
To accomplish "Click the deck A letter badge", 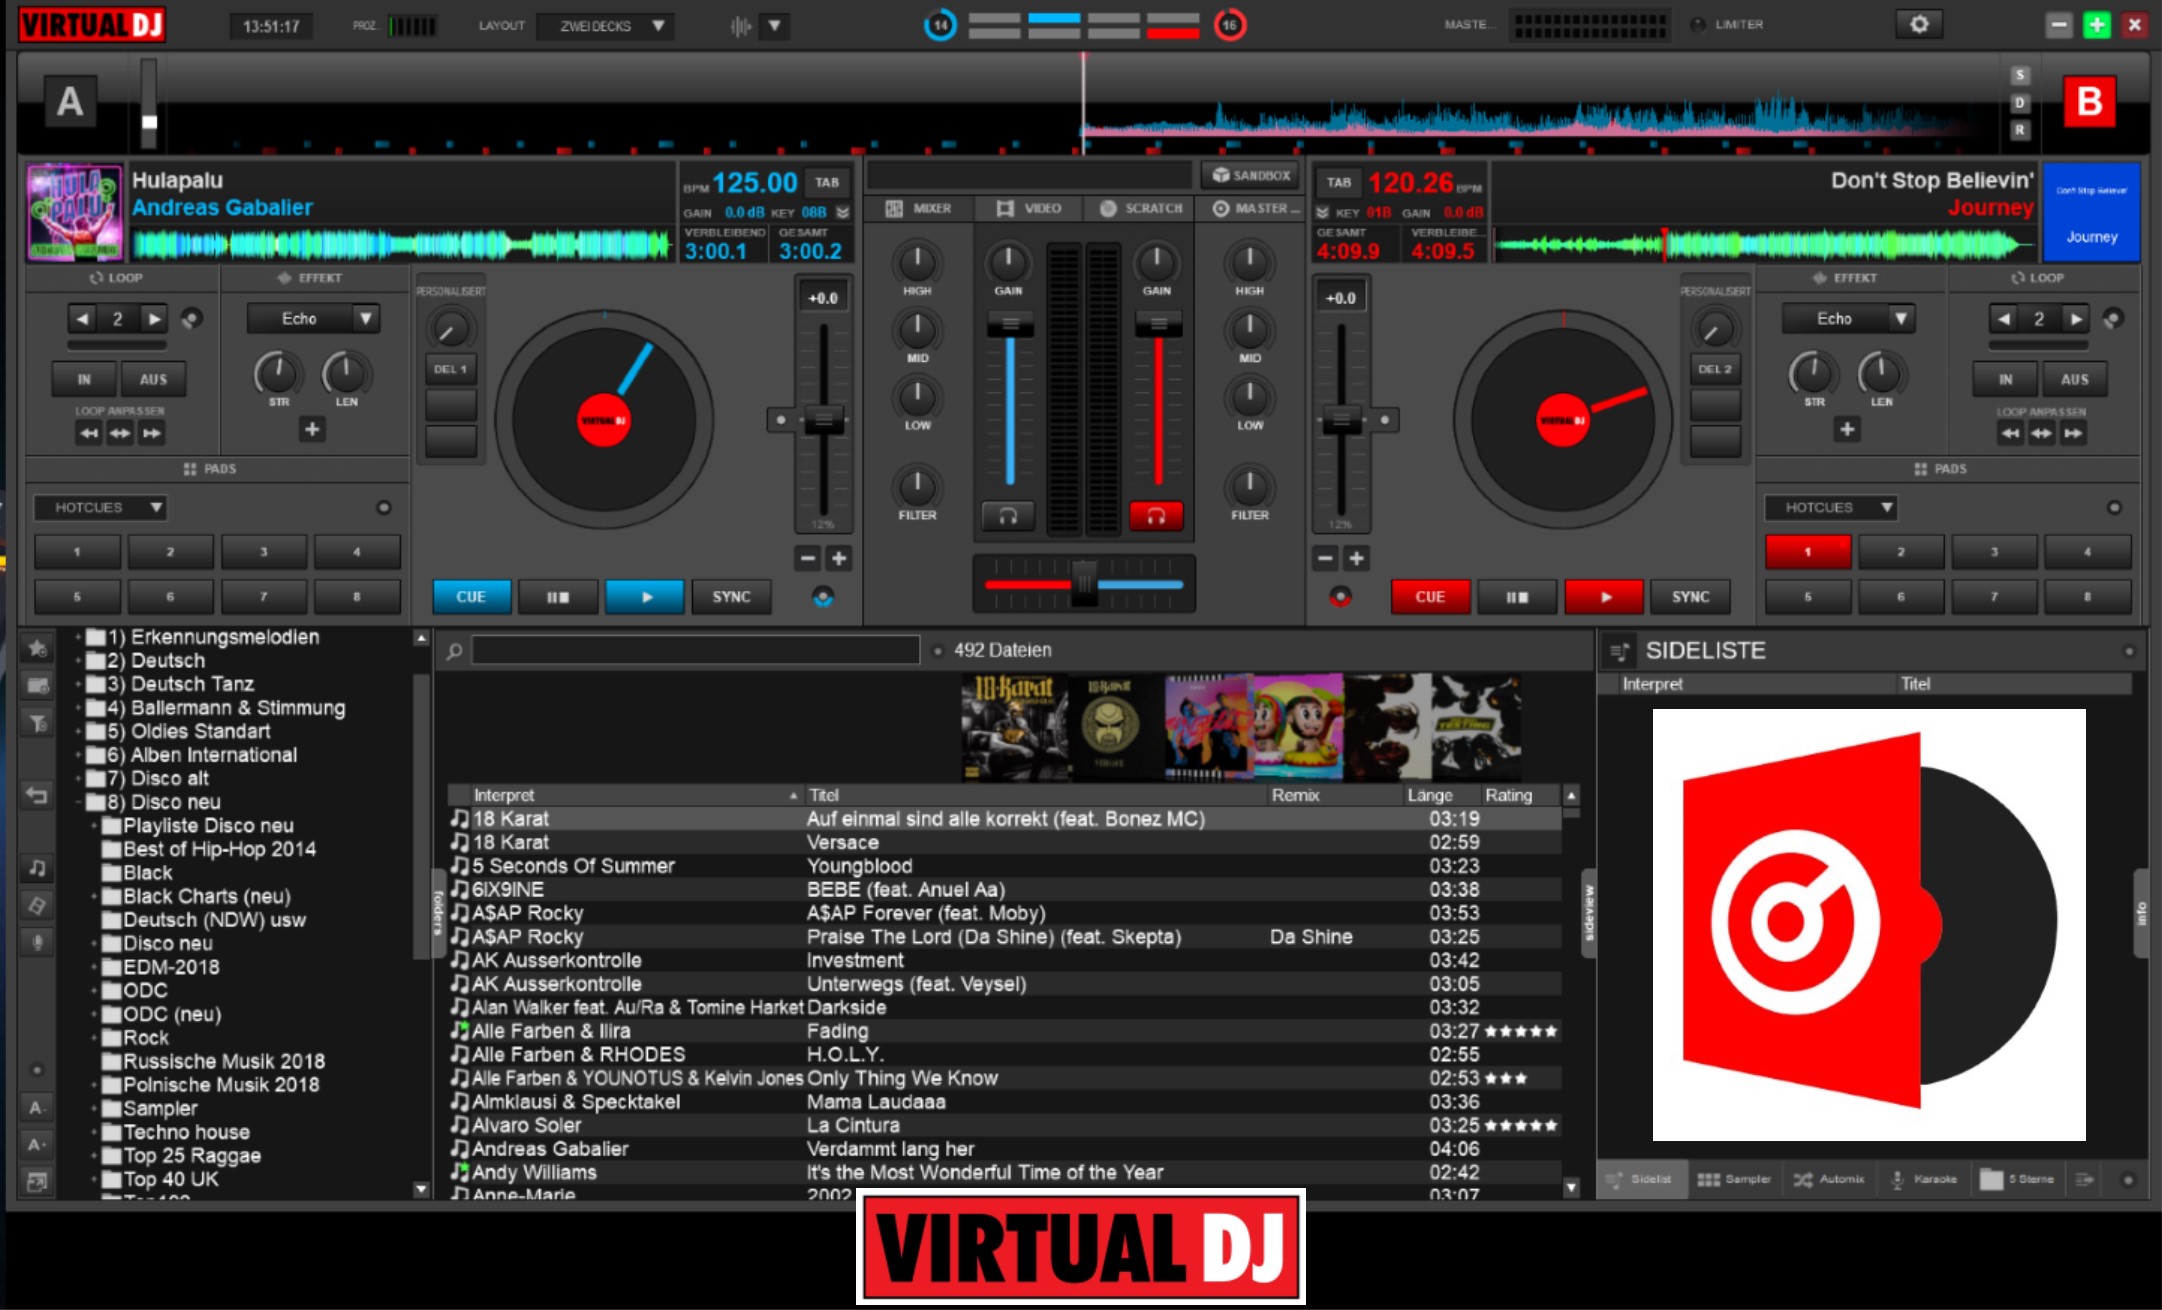I will (x=69, y=101).
